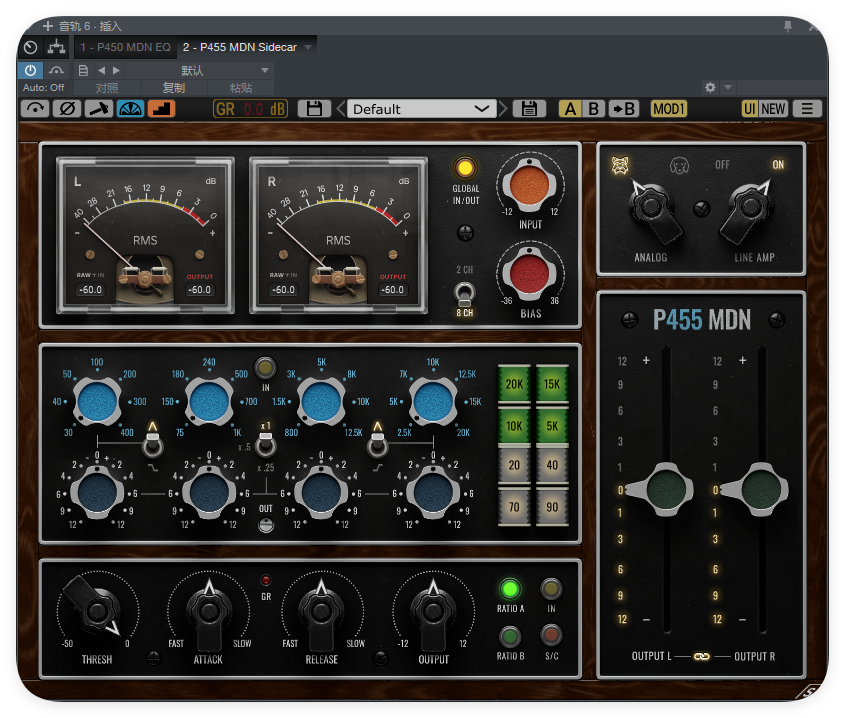845x718 pixels.
Task: Click the tiger icon above ANALOG knob
Action: pyautogui.click(x=620, y=165)
